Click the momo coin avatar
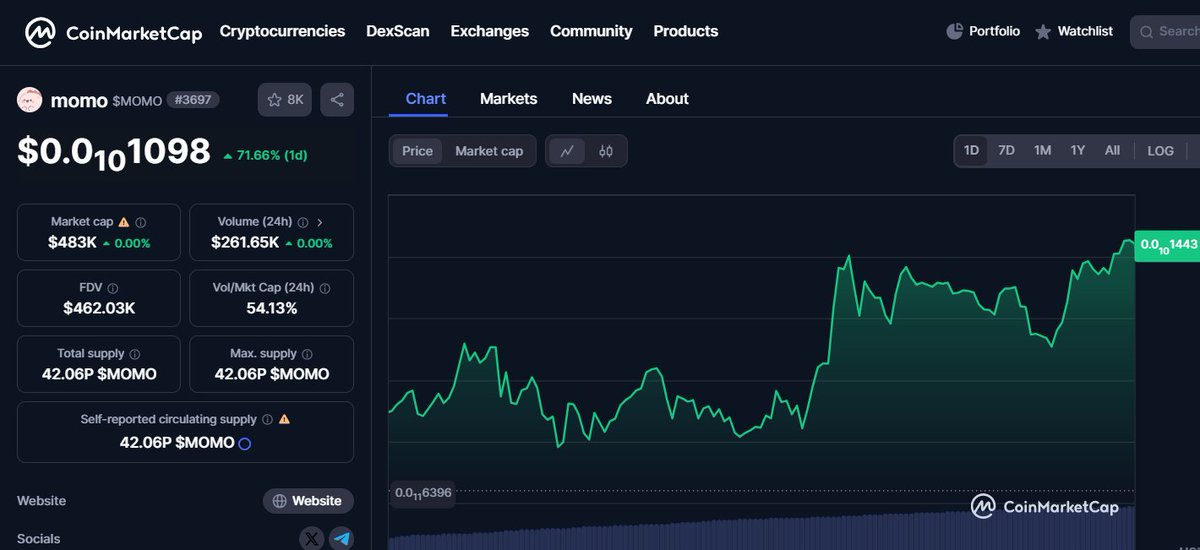This screenshot has width=1200, height=550. (x=30, y=100)
